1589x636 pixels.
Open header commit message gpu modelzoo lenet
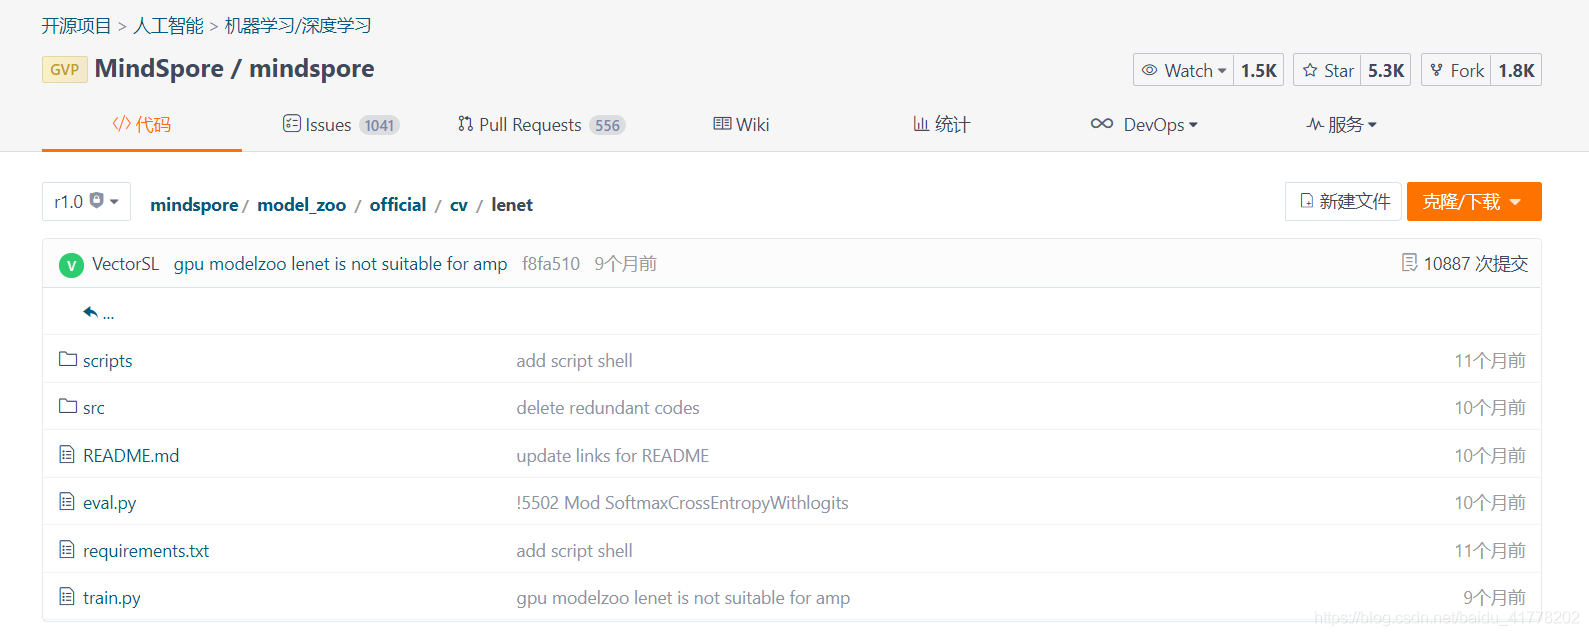tap(340, 263)
